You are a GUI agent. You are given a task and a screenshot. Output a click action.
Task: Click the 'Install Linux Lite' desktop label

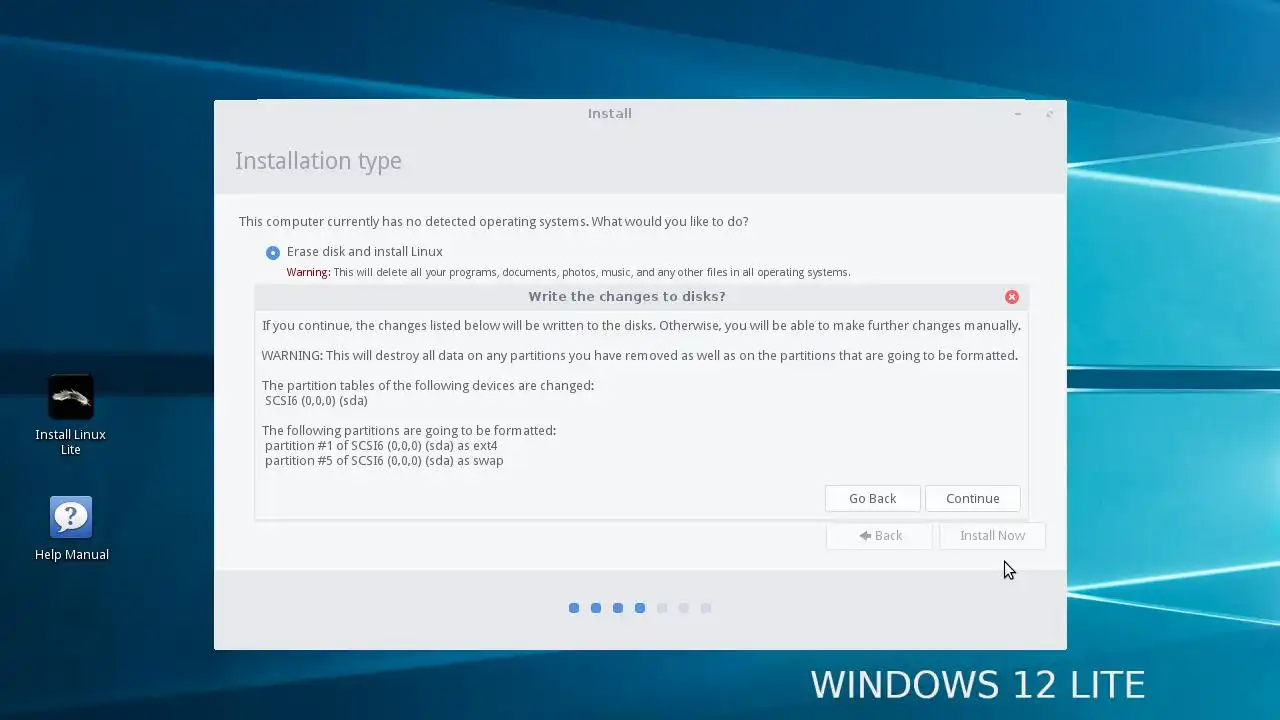[71, 442]
